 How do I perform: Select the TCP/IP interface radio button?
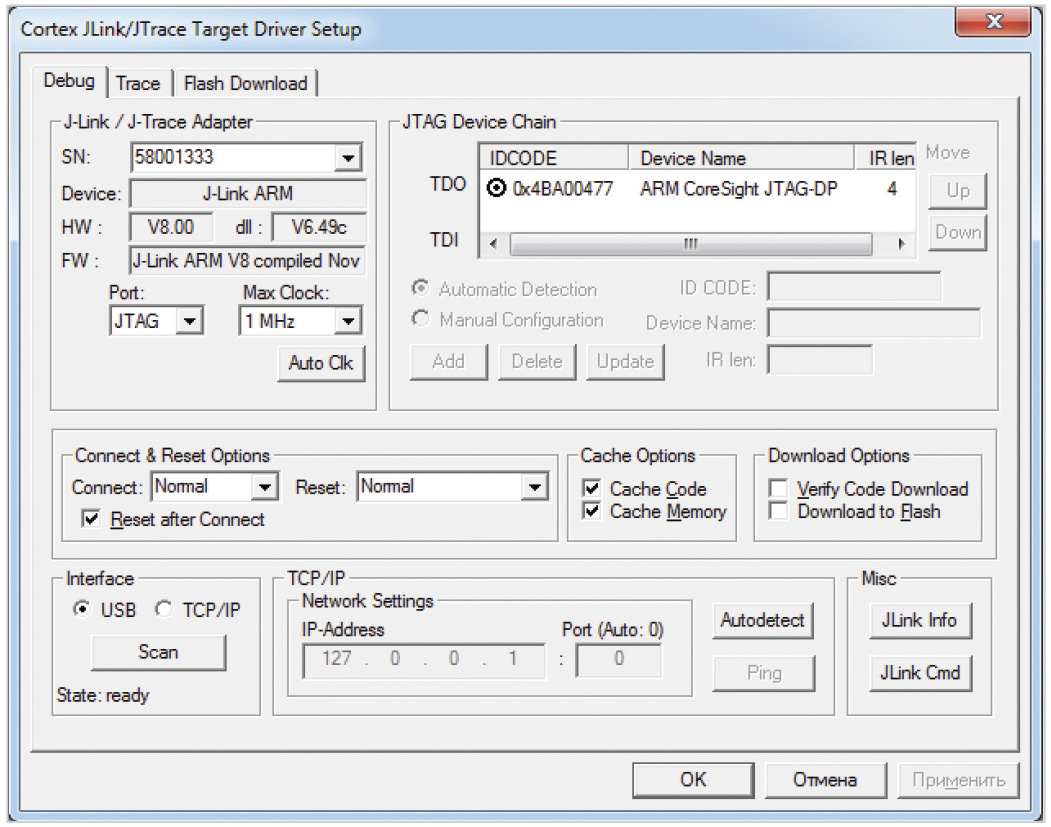(165, 610)
